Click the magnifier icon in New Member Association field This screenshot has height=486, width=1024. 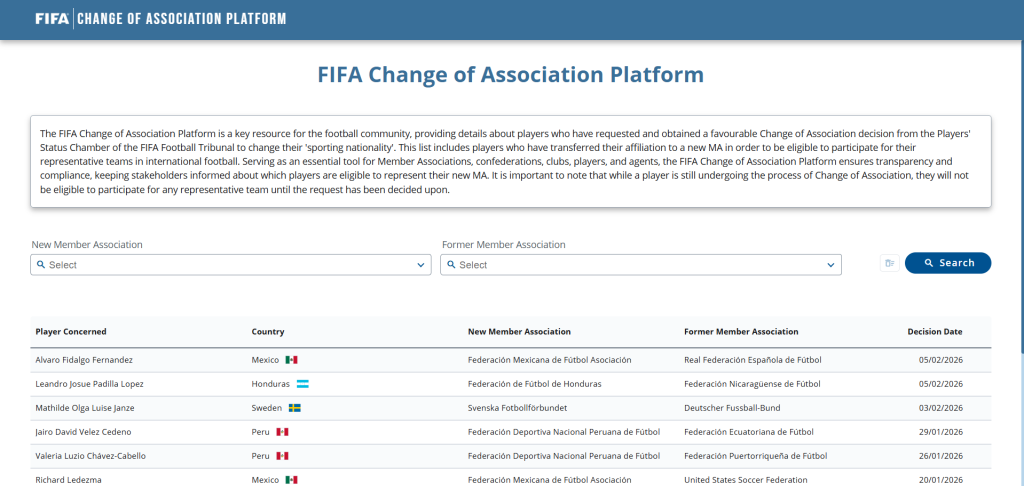[41, 265]
